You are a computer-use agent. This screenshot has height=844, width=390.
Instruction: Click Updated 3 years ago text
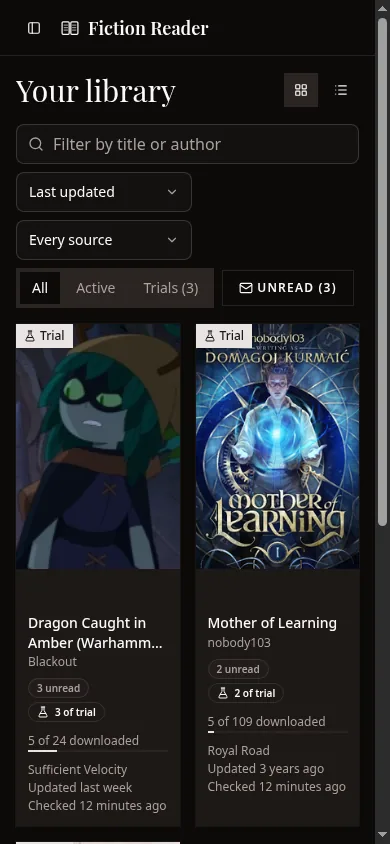tap(266, 769)
